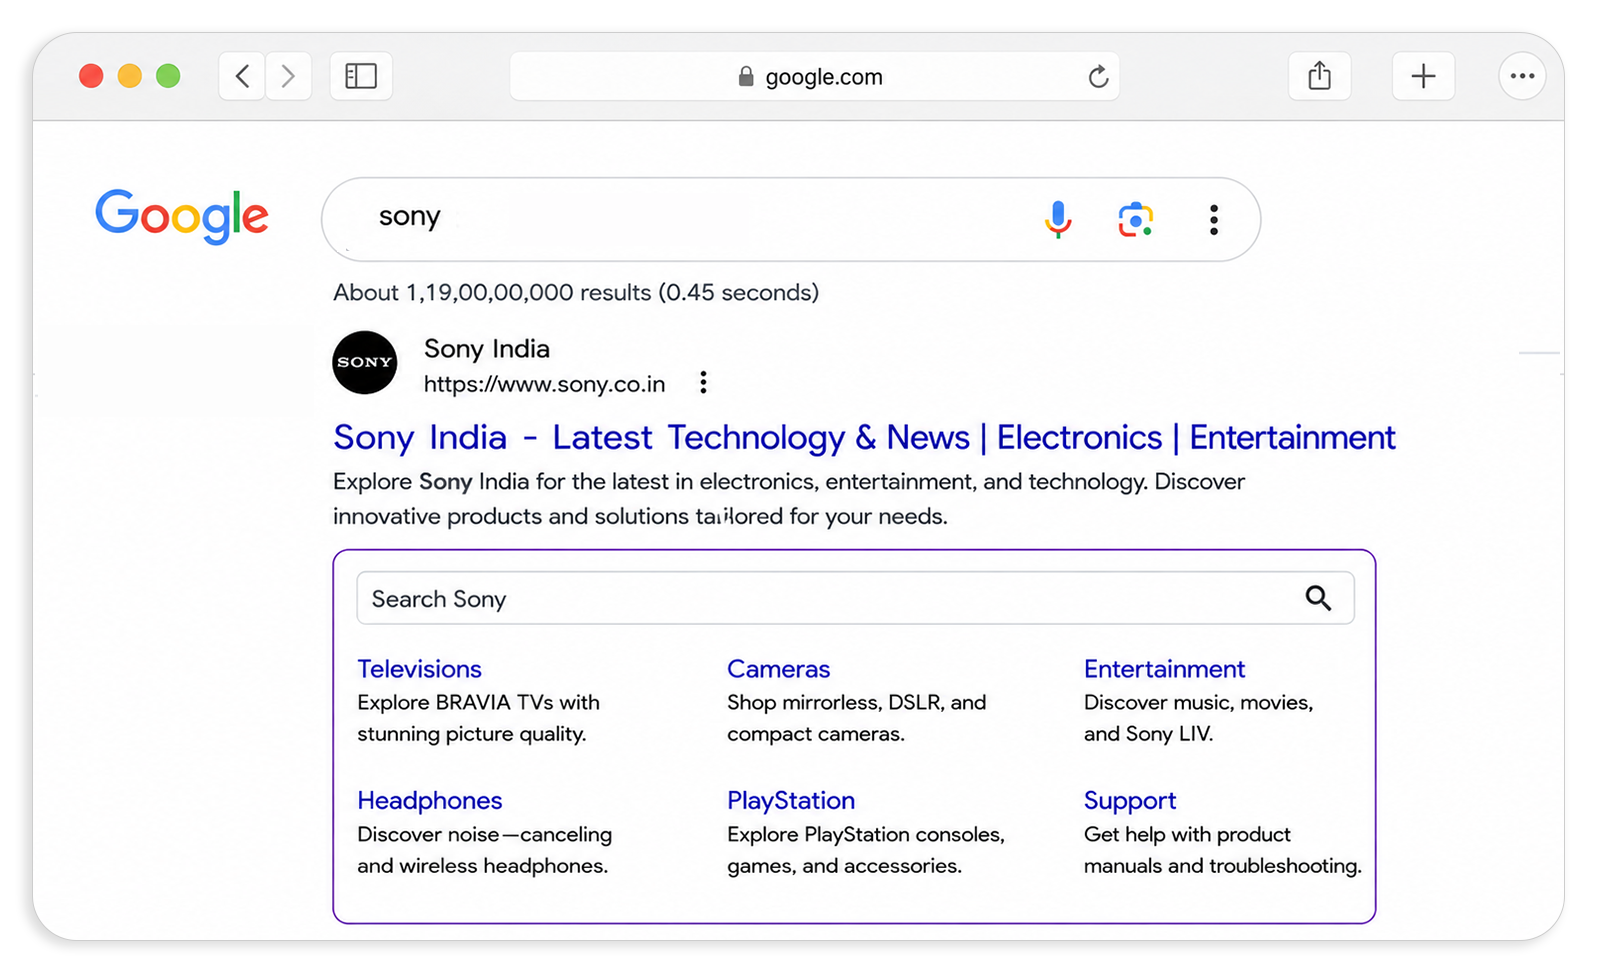Image resolution: width=1600 pixels, height=963 pixels.
Task: Click the Discover music, movies description text
Action: 1198,718
